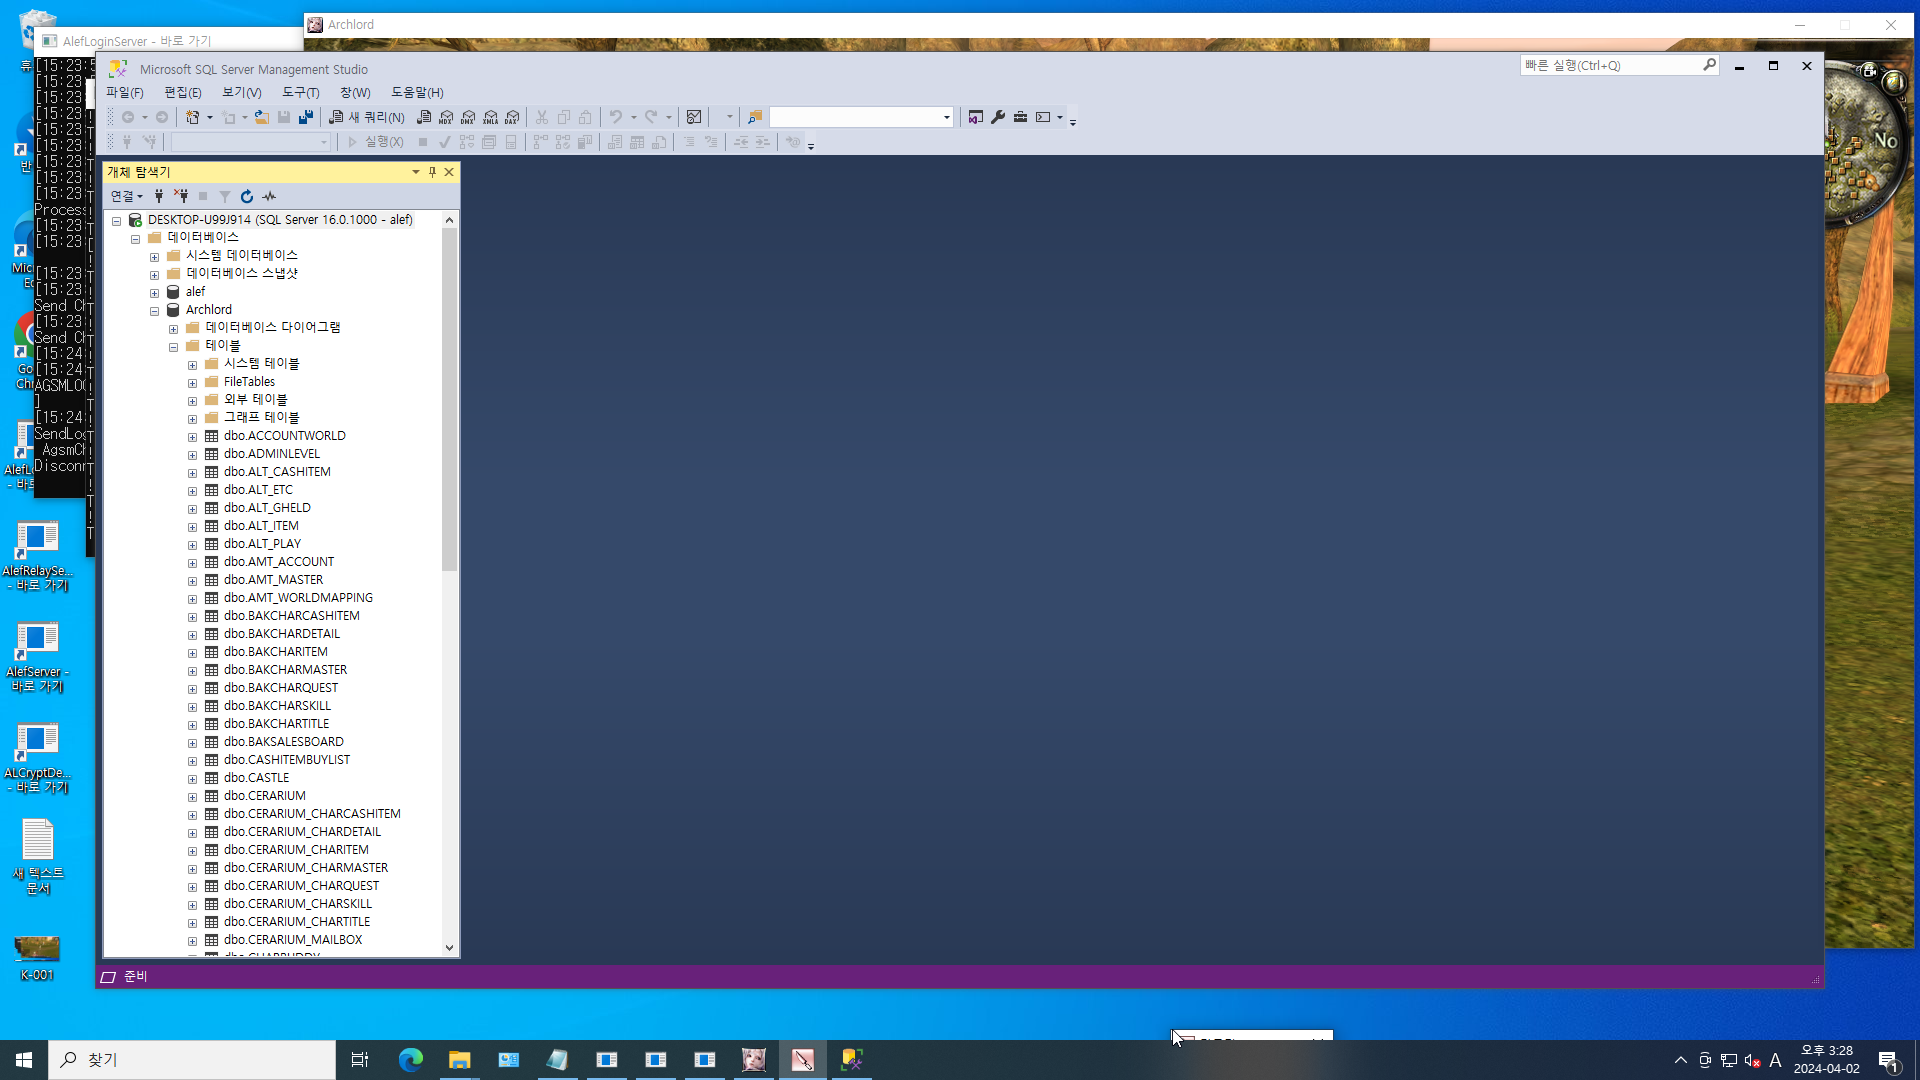Expand the FileTables folder
Image resolution: width=1920 pixels, height=1080 pixels.
(193, 383)
